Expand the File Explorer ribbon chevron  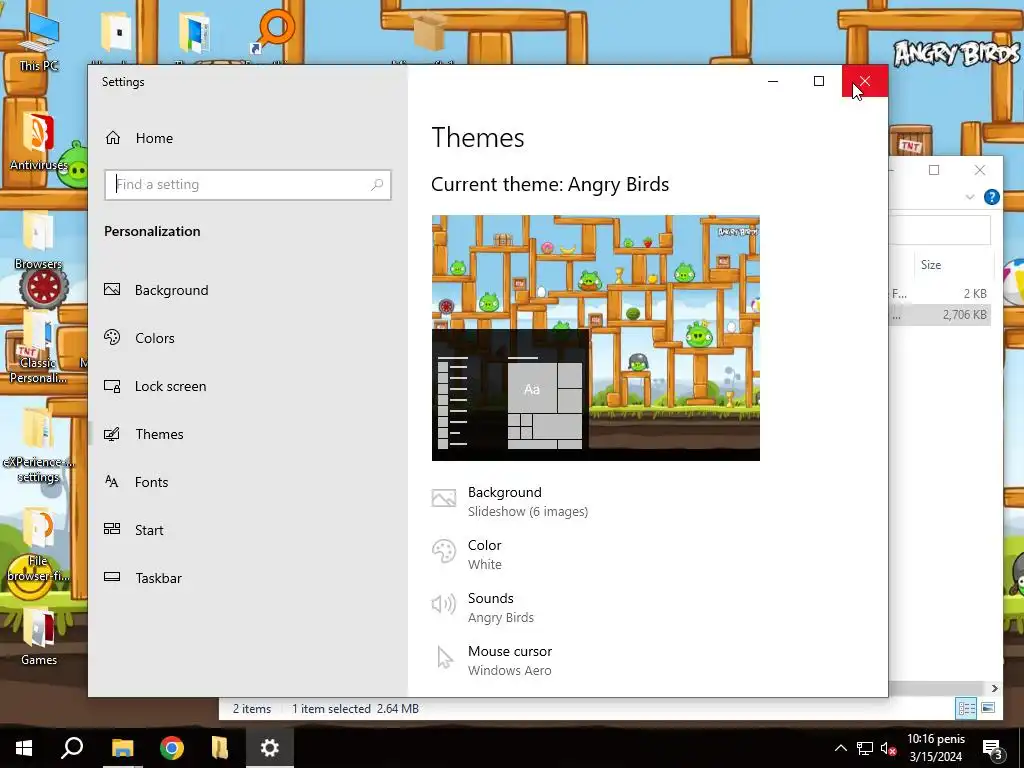[x=970, y=197]
